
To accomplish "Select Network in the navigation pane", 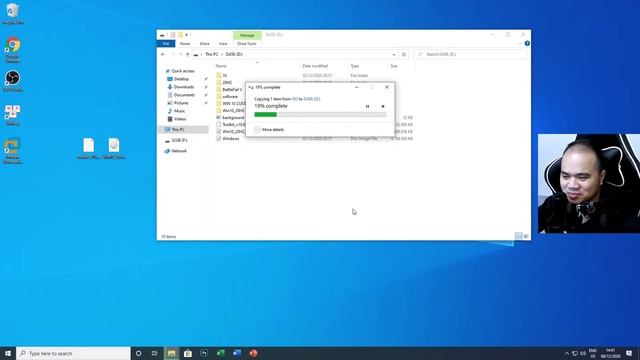I will 176,151.
